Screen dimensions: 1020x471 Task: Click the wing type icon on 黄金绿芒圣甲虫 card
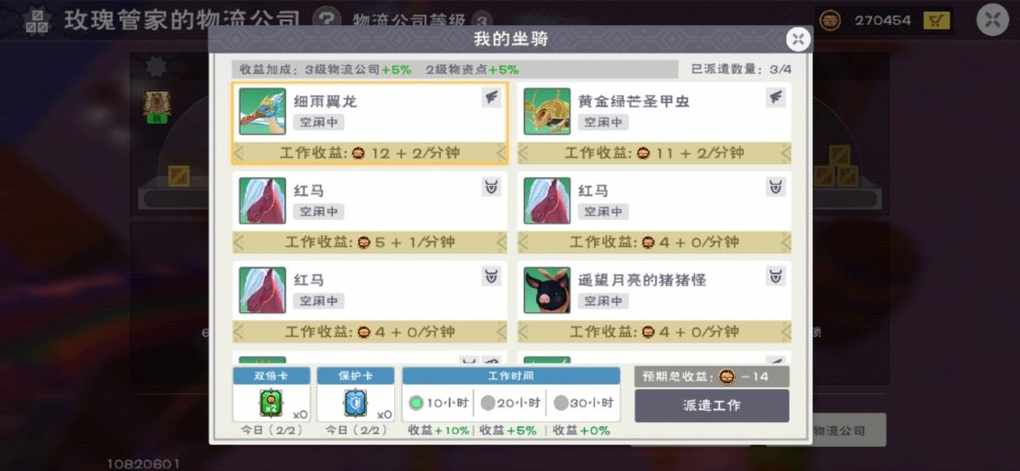point(775,98)
